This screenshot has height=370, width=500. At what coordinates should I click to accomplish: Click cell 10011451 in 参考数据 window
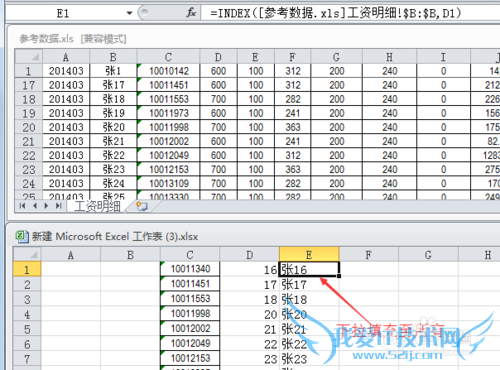point(168,85)
